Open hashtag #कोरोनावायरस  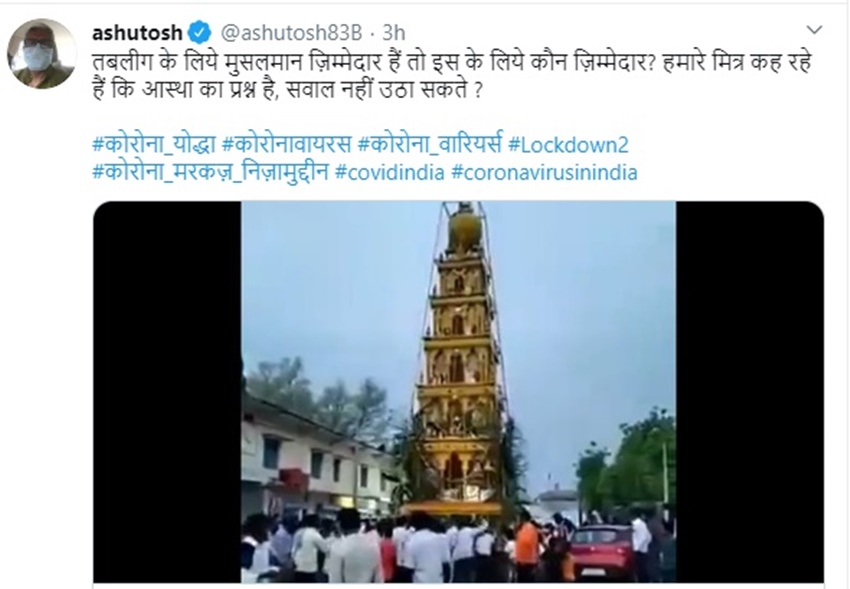[x=287, y=144]
